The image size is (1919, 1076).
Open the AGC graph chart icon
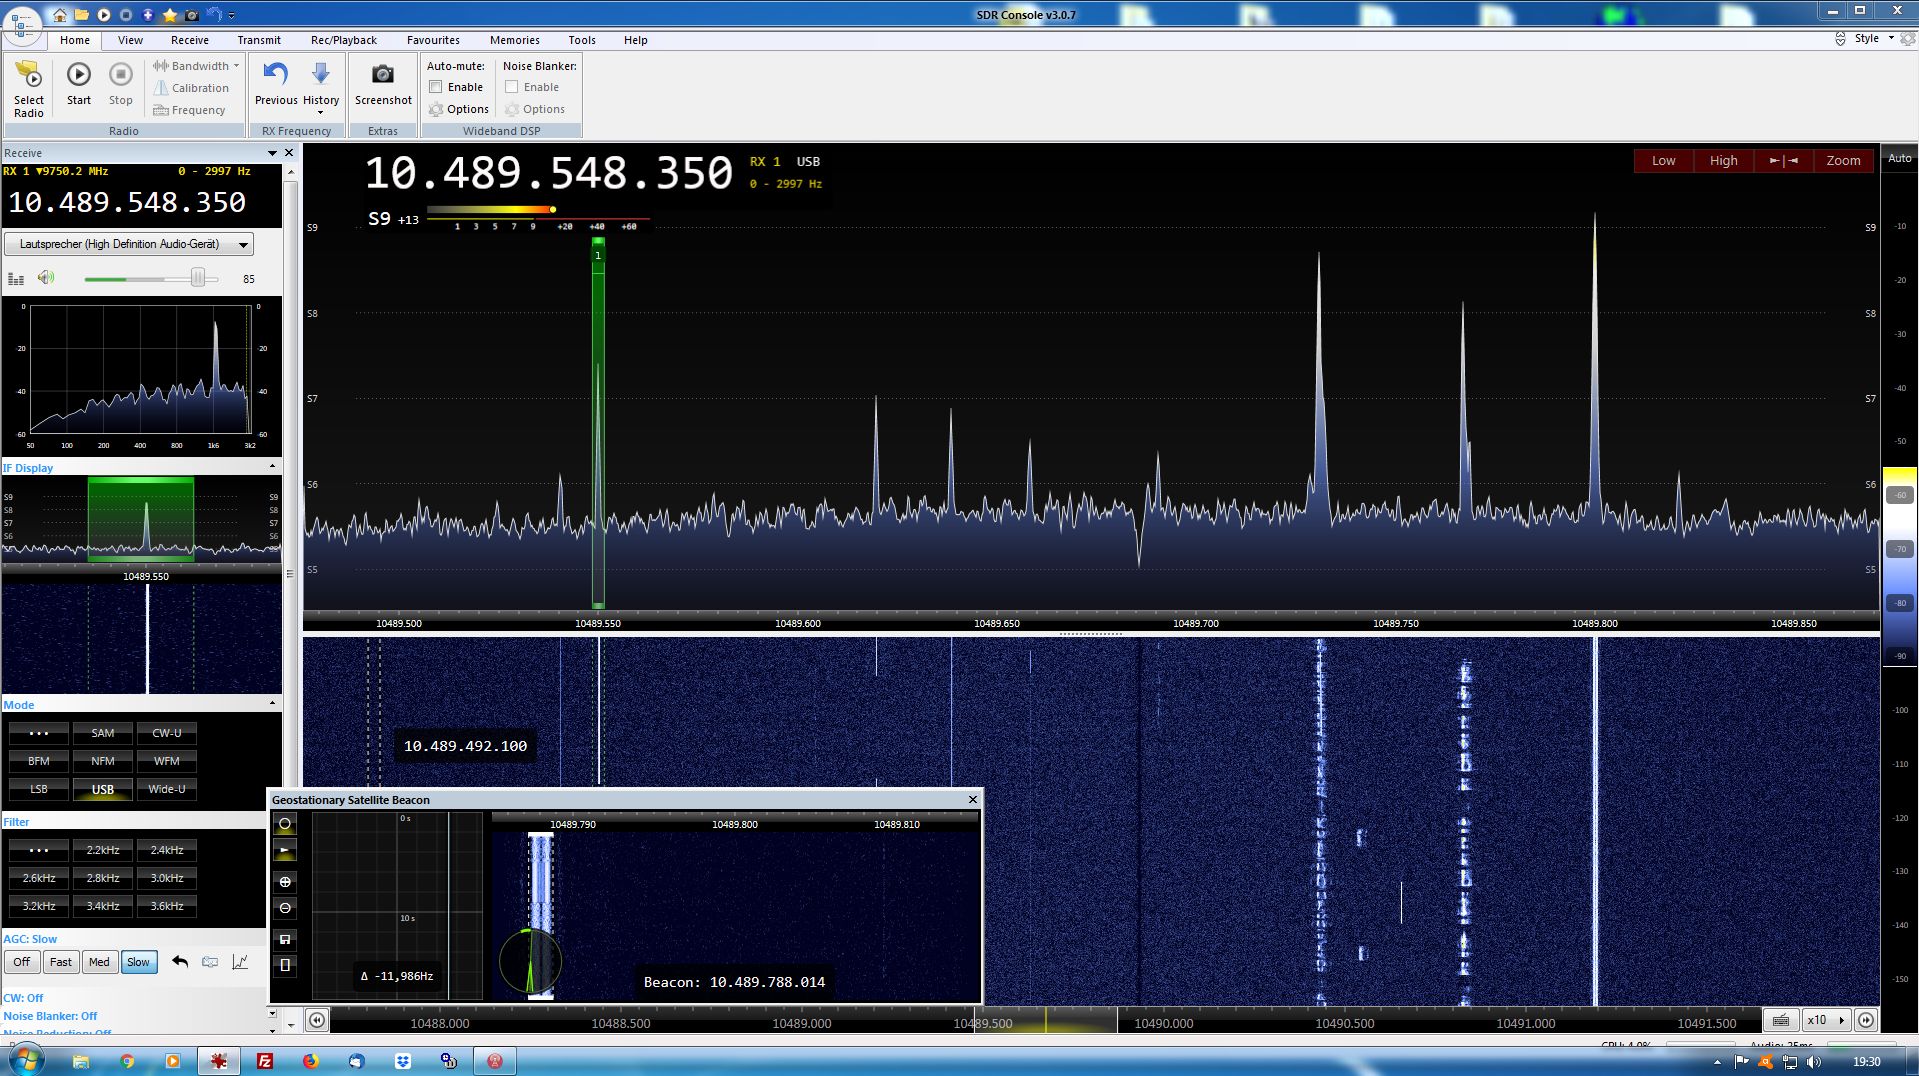point(240,962)
